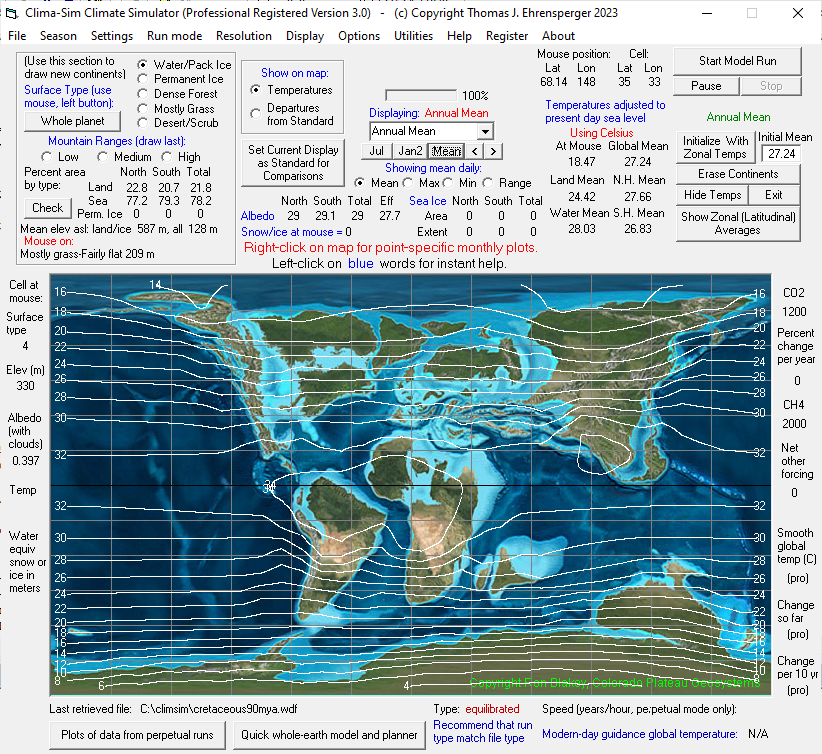Viewport: 822px width, 754px height.
Task: Click the Clima-Sim app icon in title bar
Action: 12,13
